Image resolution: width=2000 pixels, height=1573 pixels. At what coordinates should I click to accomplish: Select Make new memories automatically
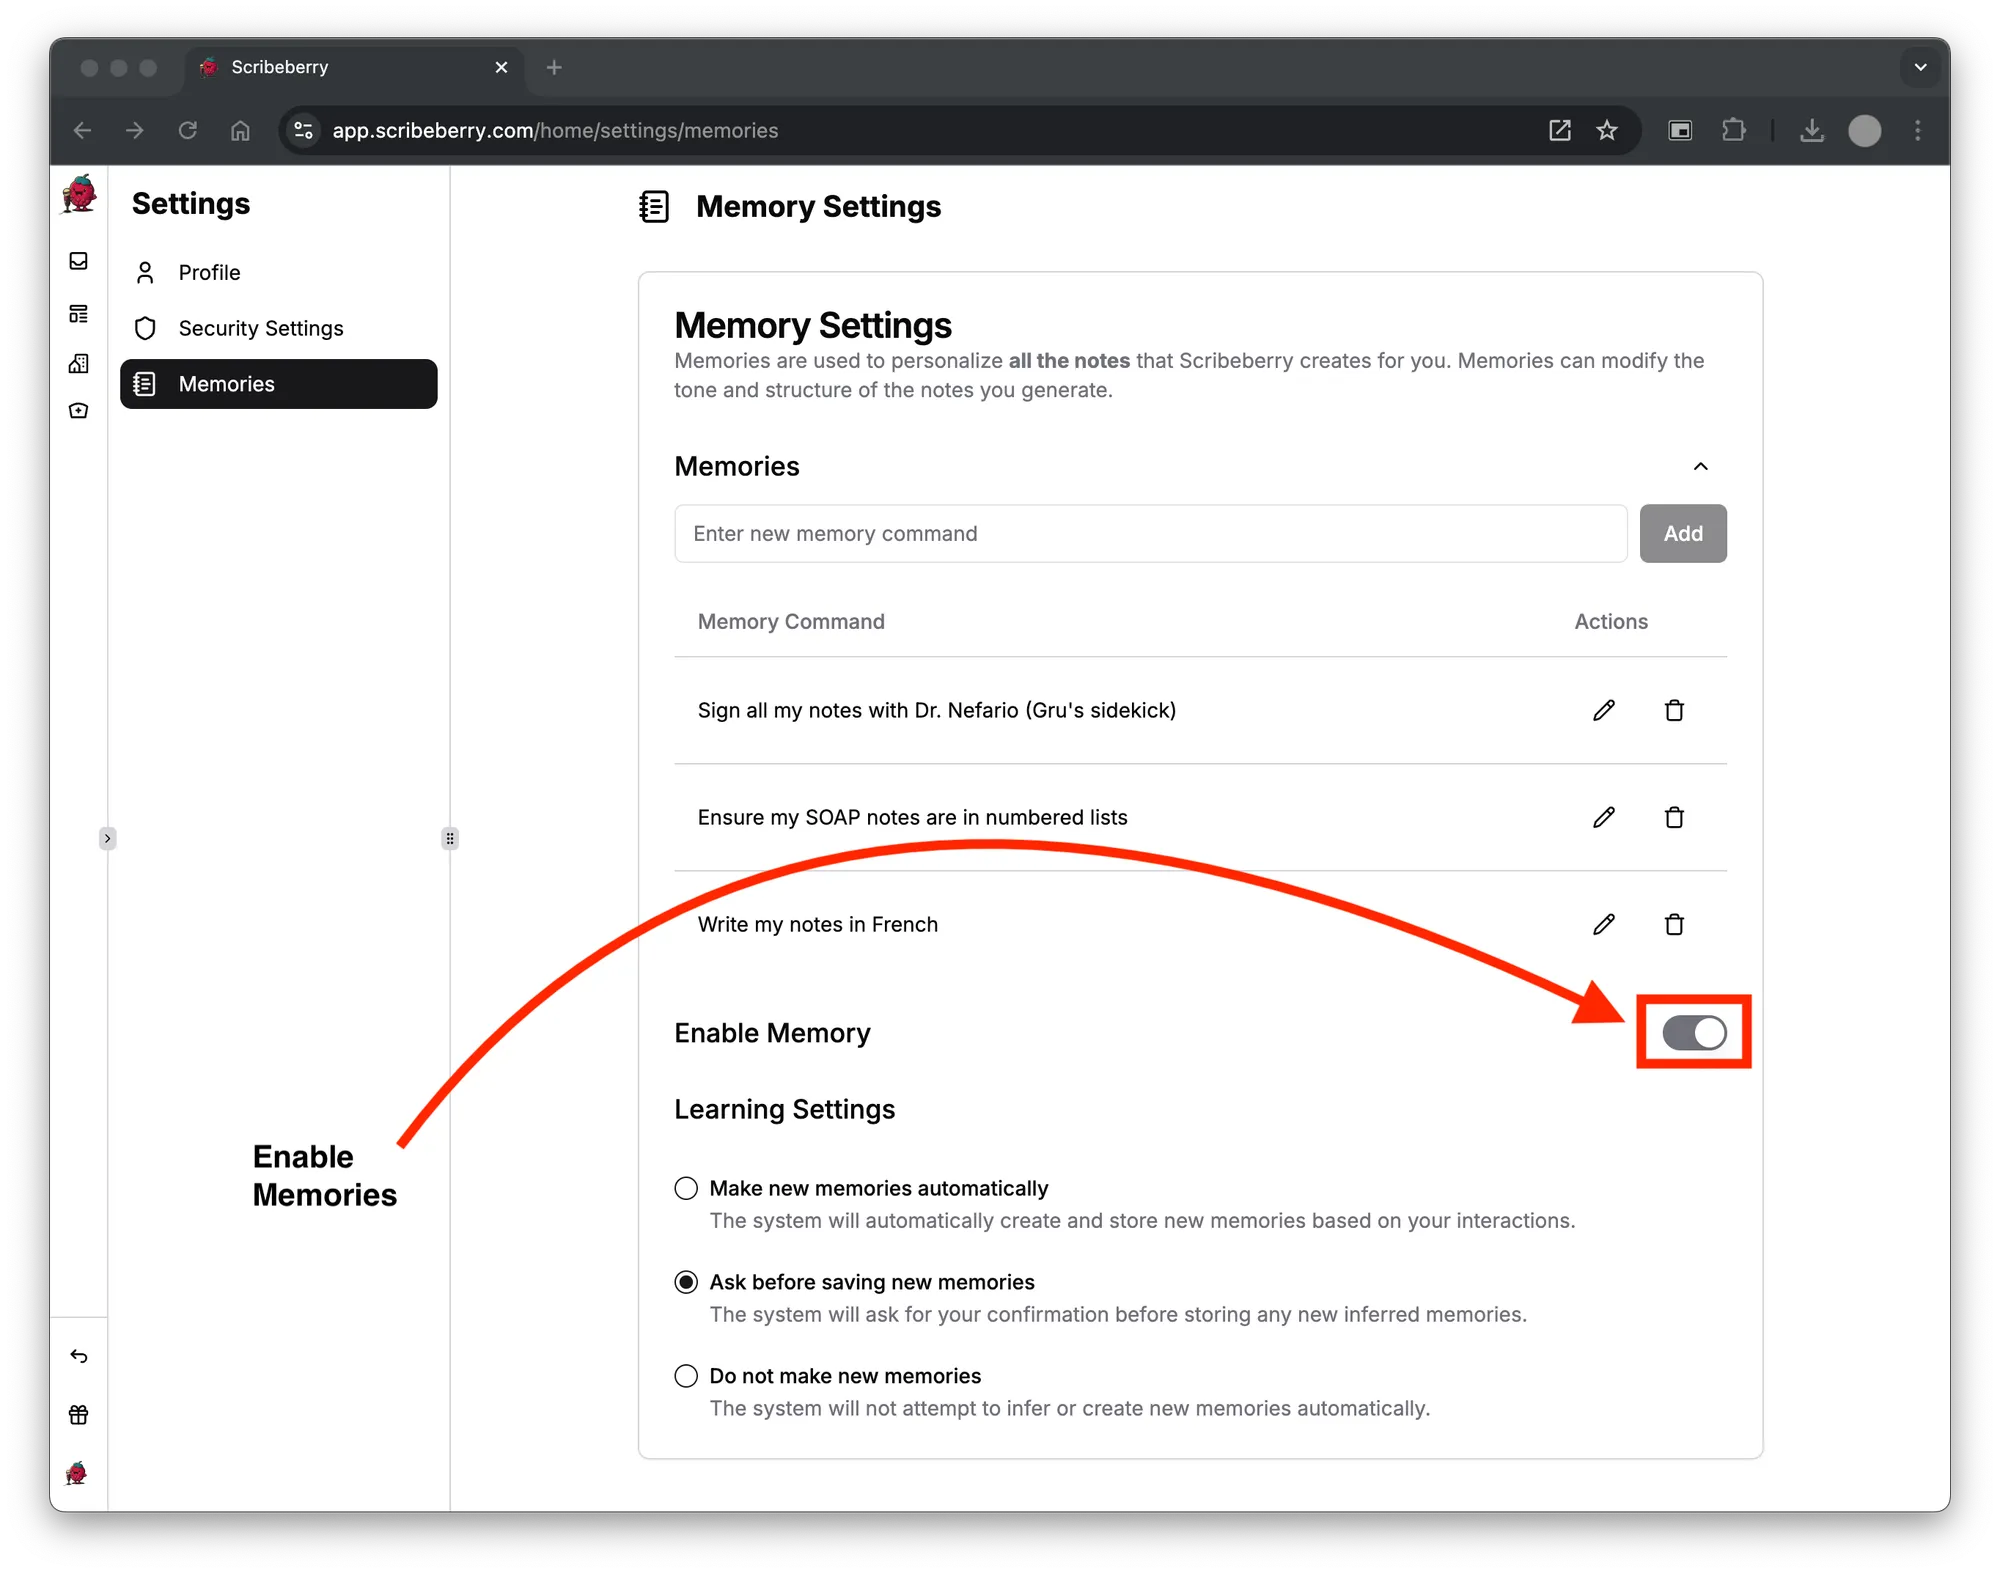point(686,1188)
